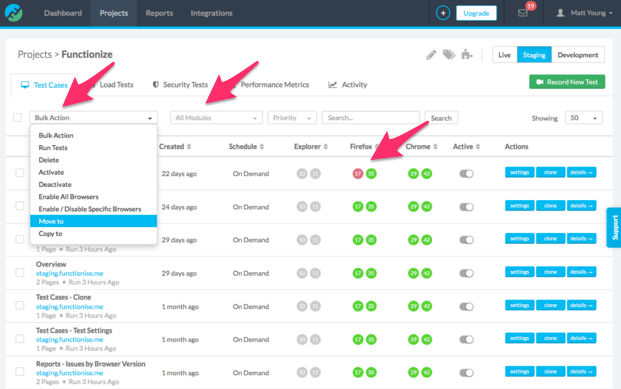This screenshot has width=621, height=389.
Task: Click the Functionize logo icon
Action: 13,13
